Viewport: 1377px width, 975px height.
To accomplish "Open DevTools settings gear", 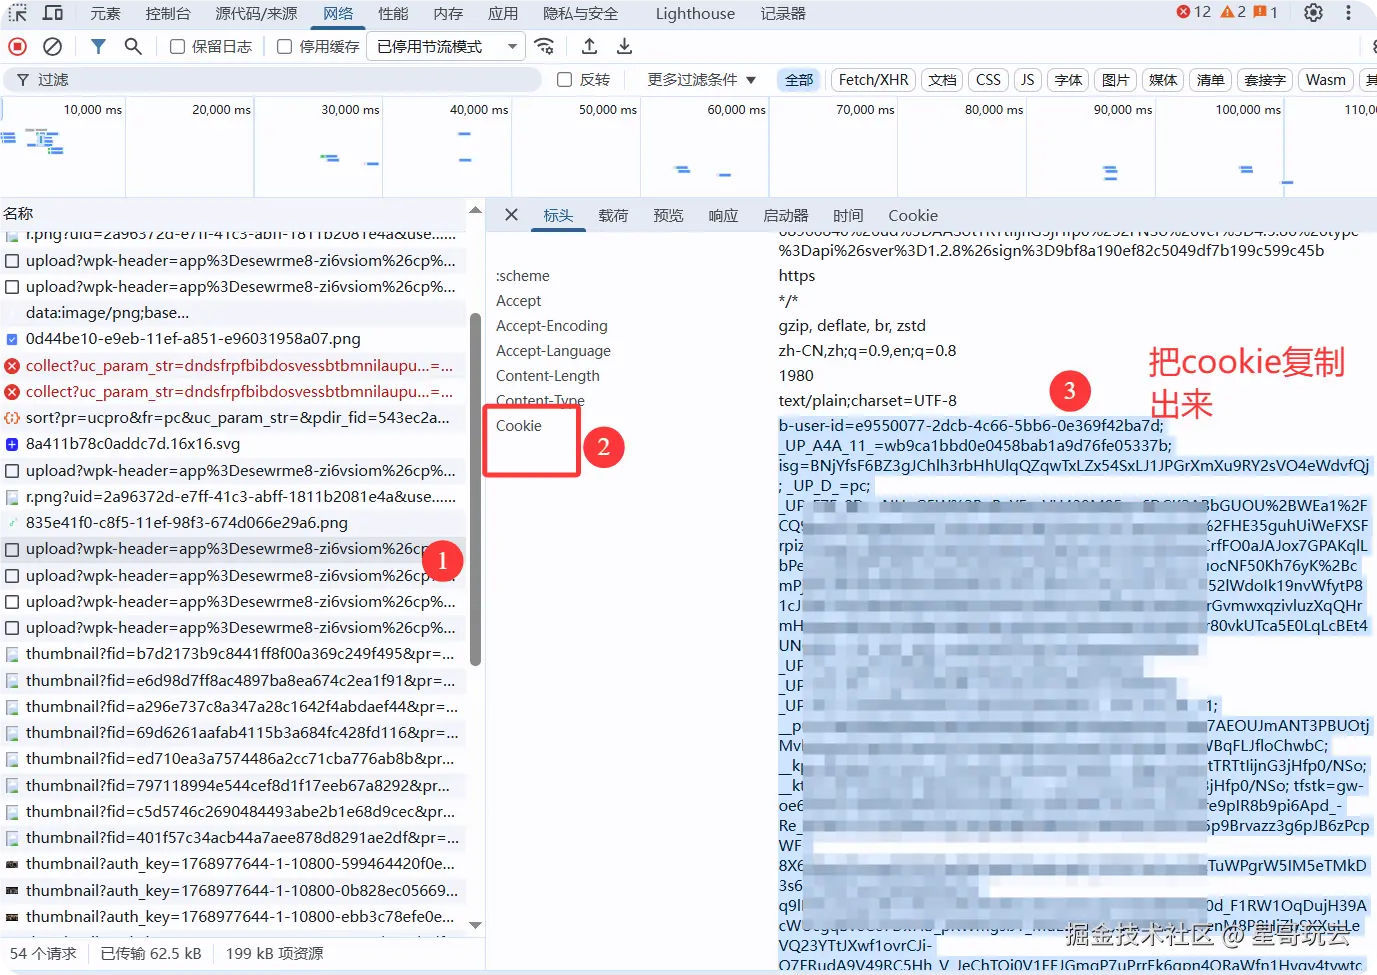I will tap(1313, 13).
